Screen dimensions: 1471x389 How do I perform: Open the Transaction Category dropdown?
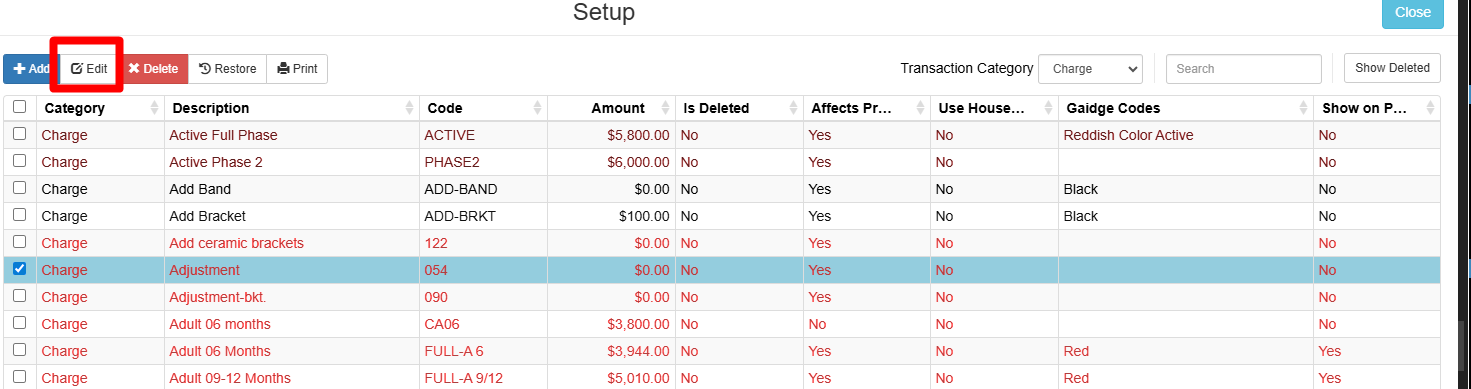(x=1090, y=69)
